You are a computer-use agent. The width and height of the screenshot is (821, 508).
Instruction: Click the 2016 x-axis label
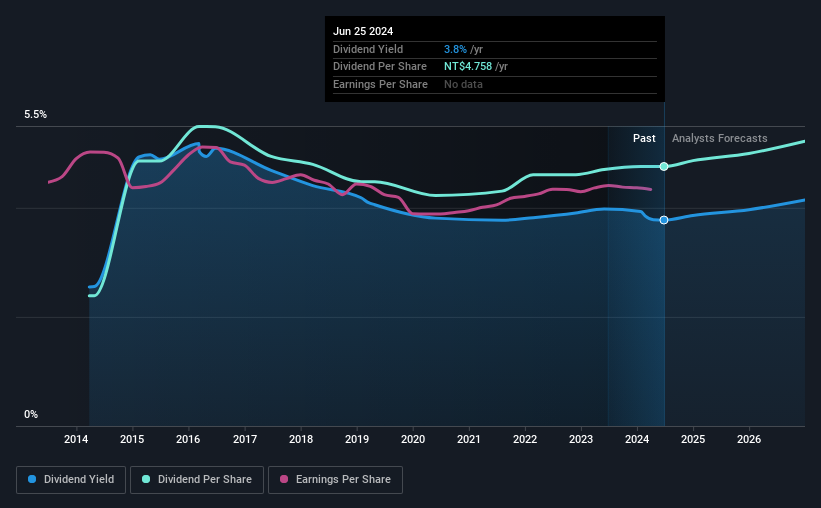(x=188, y=439)
